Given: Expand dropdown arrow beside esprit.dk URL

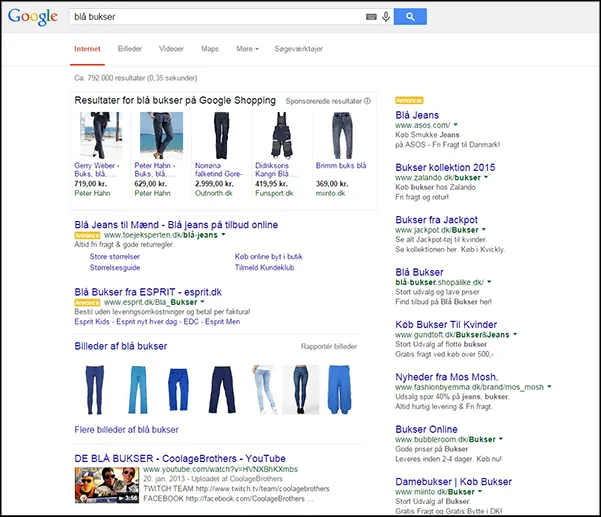Looking at the screenshot, I should pos(202,302).
